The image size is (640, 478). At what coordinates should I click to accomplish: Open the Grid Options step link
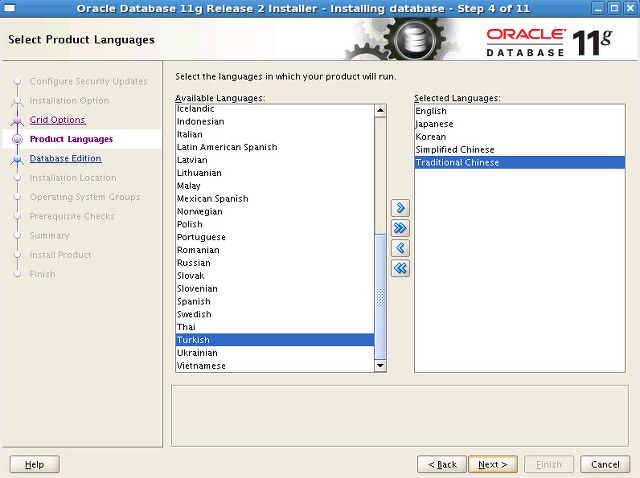coord(58,120)
